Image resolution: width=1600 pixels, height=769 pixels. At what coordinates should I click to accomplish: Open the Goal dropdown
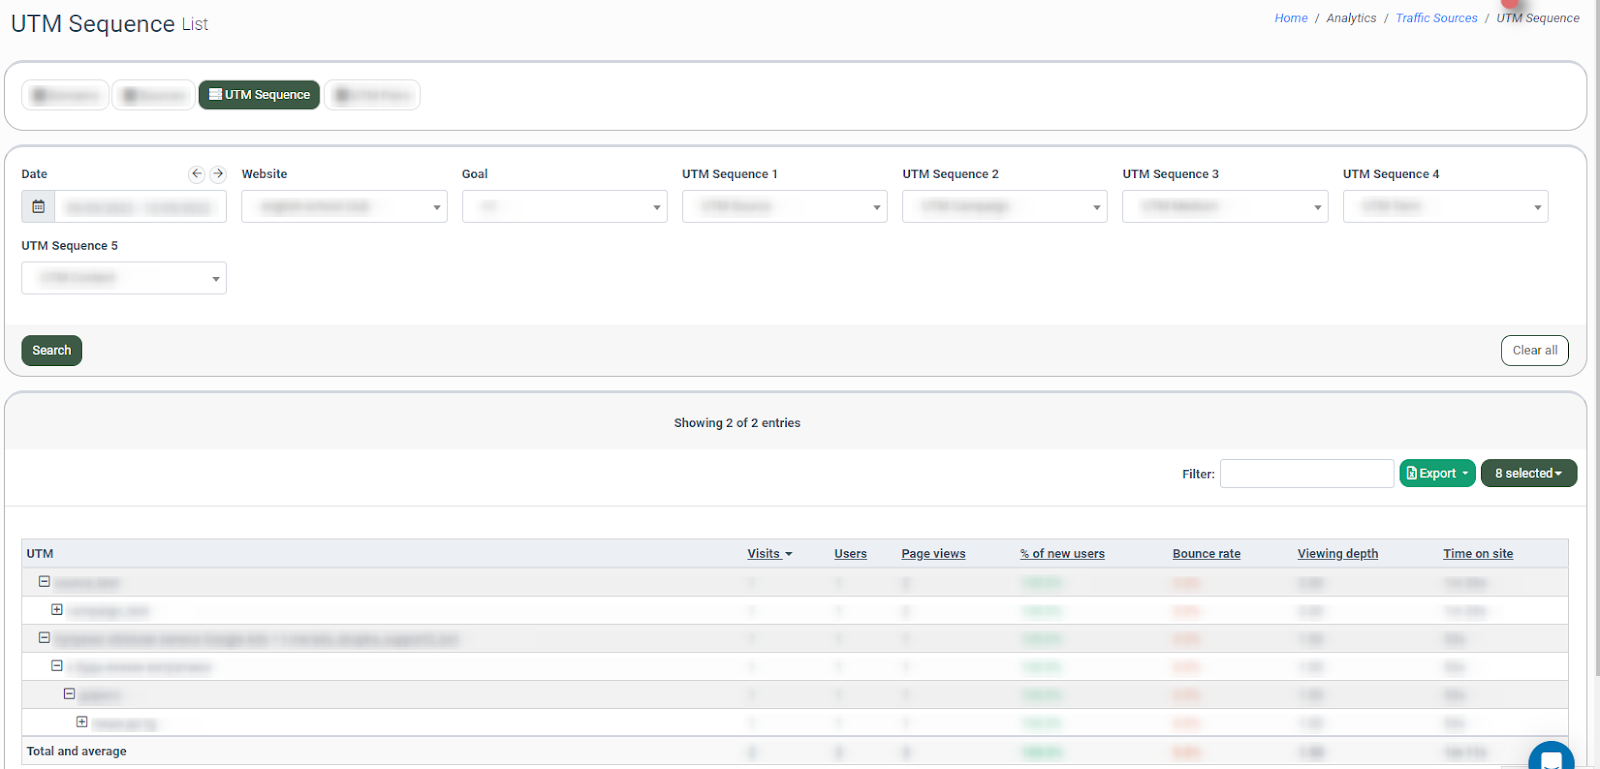coord(564,207)
